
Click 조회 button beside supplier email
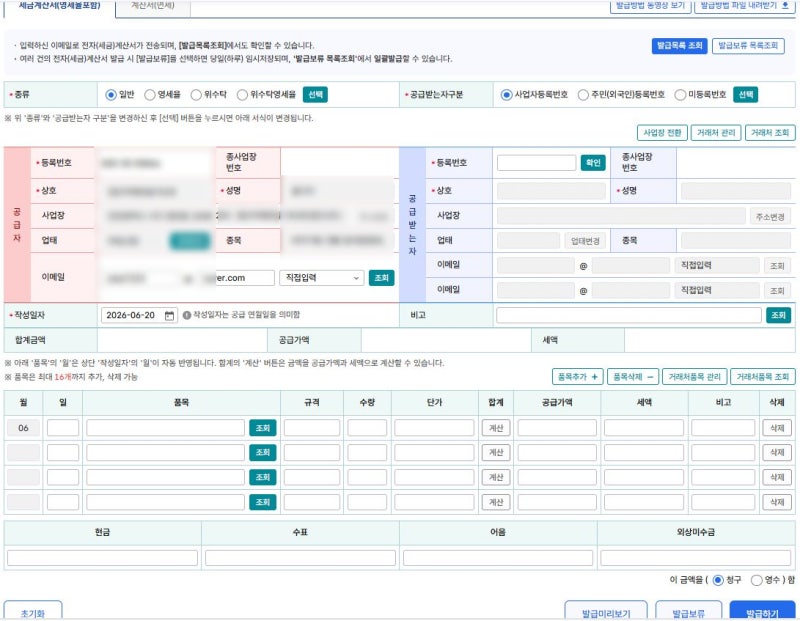click(382, 278)
